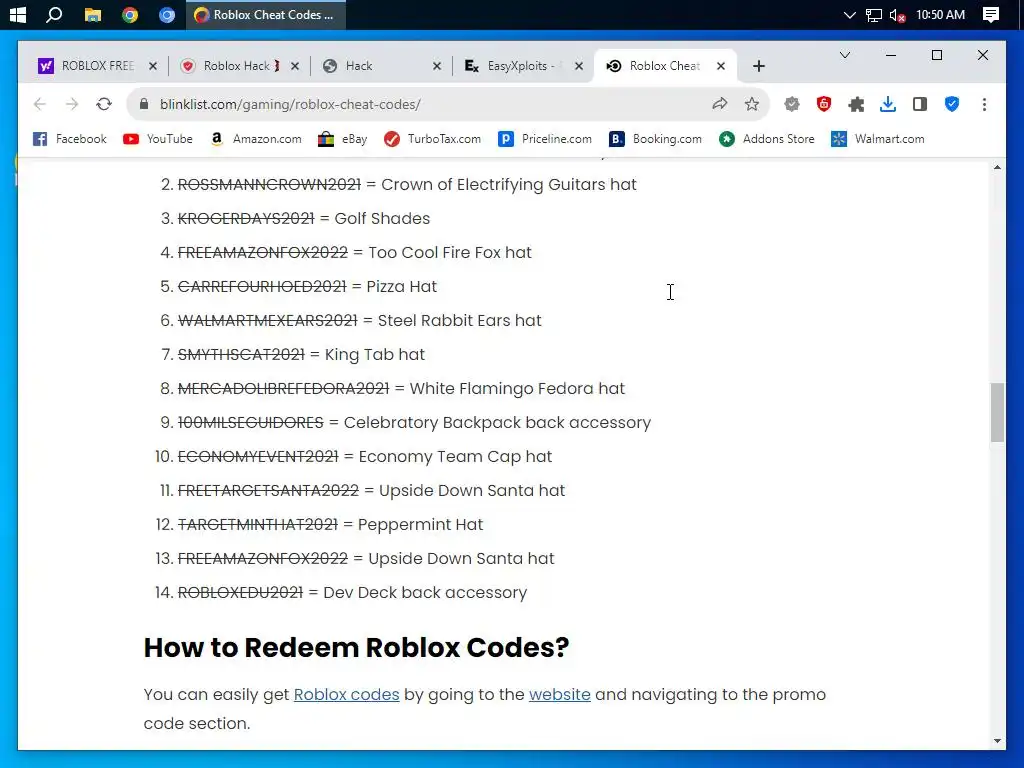Close the EasyXploits tab
This screenshot has height=768, width=1024.
[x=579, y=66]
